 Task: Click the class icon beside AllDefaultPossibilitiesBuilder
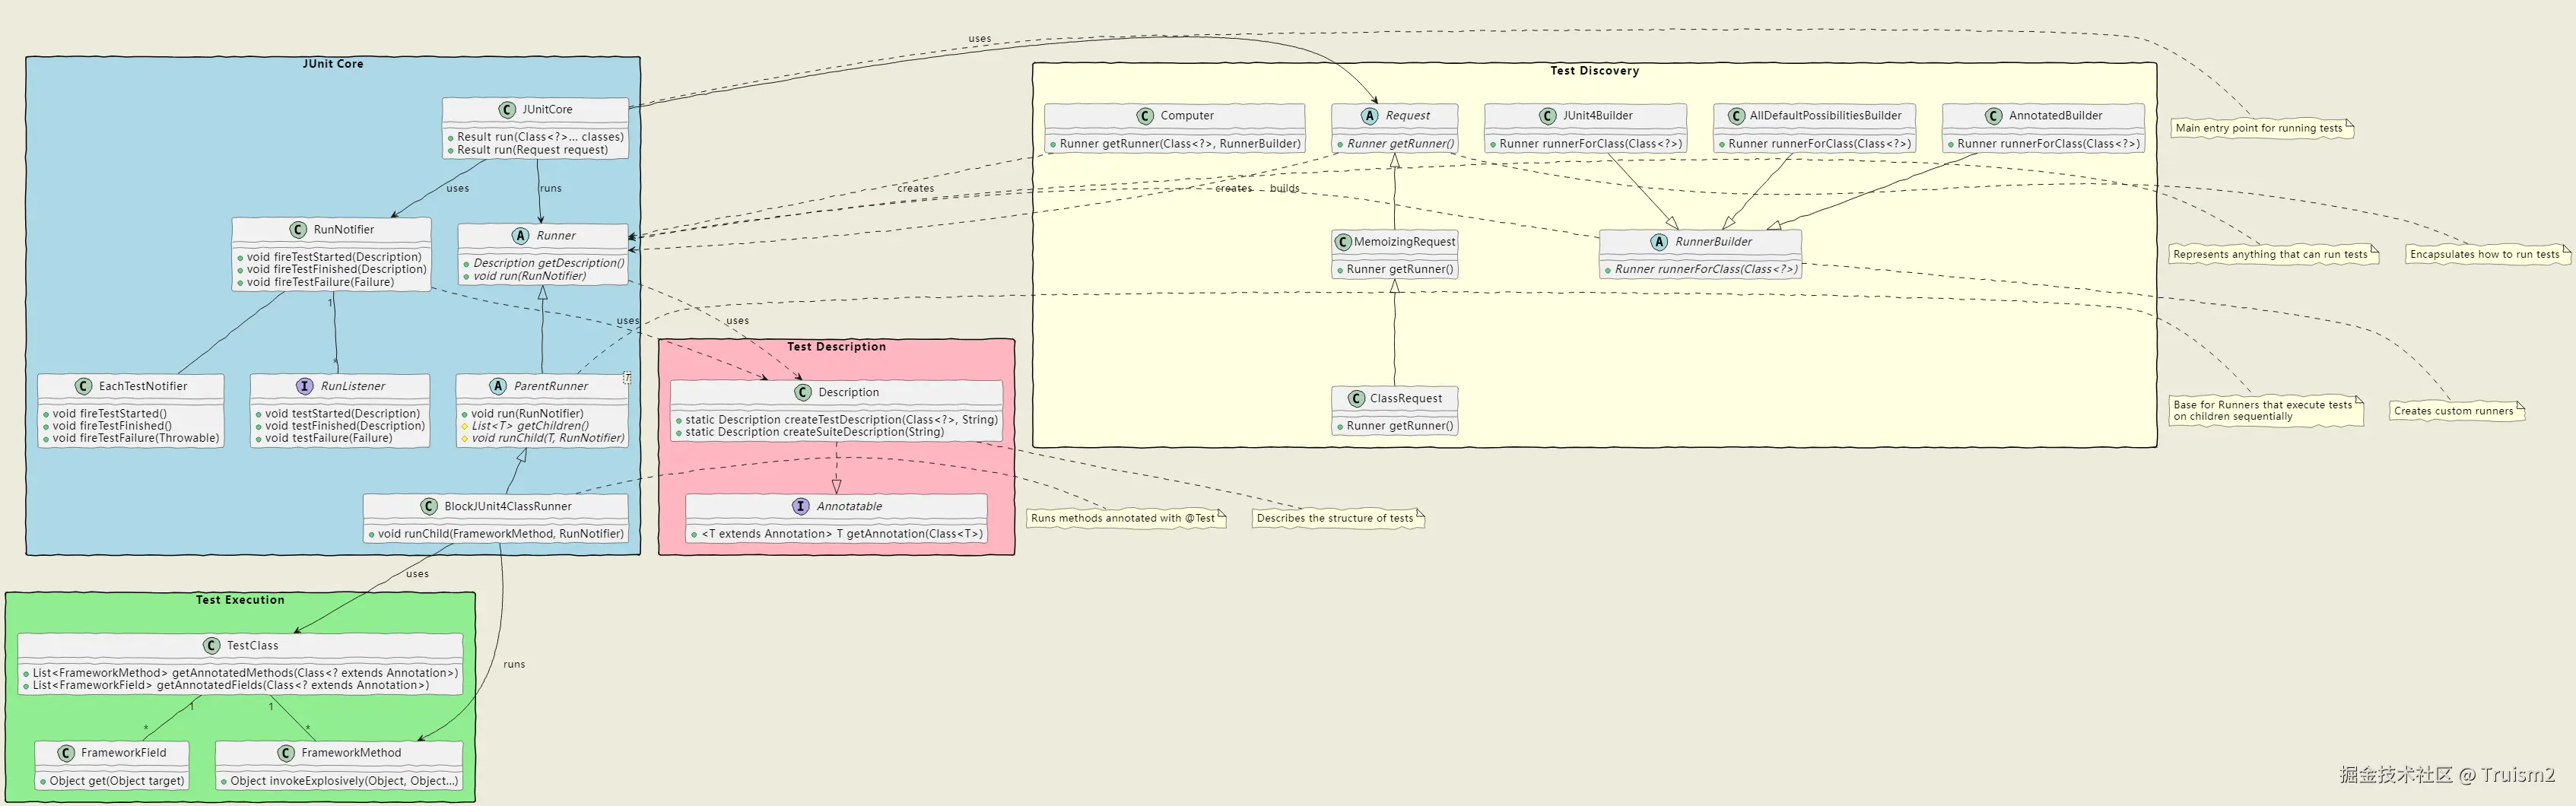[1736, 116]
